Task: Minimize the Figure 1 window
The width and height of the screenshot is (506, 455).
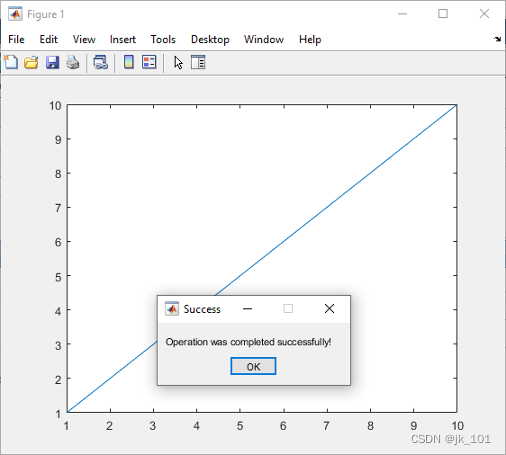Action: [x=402, y=14]
